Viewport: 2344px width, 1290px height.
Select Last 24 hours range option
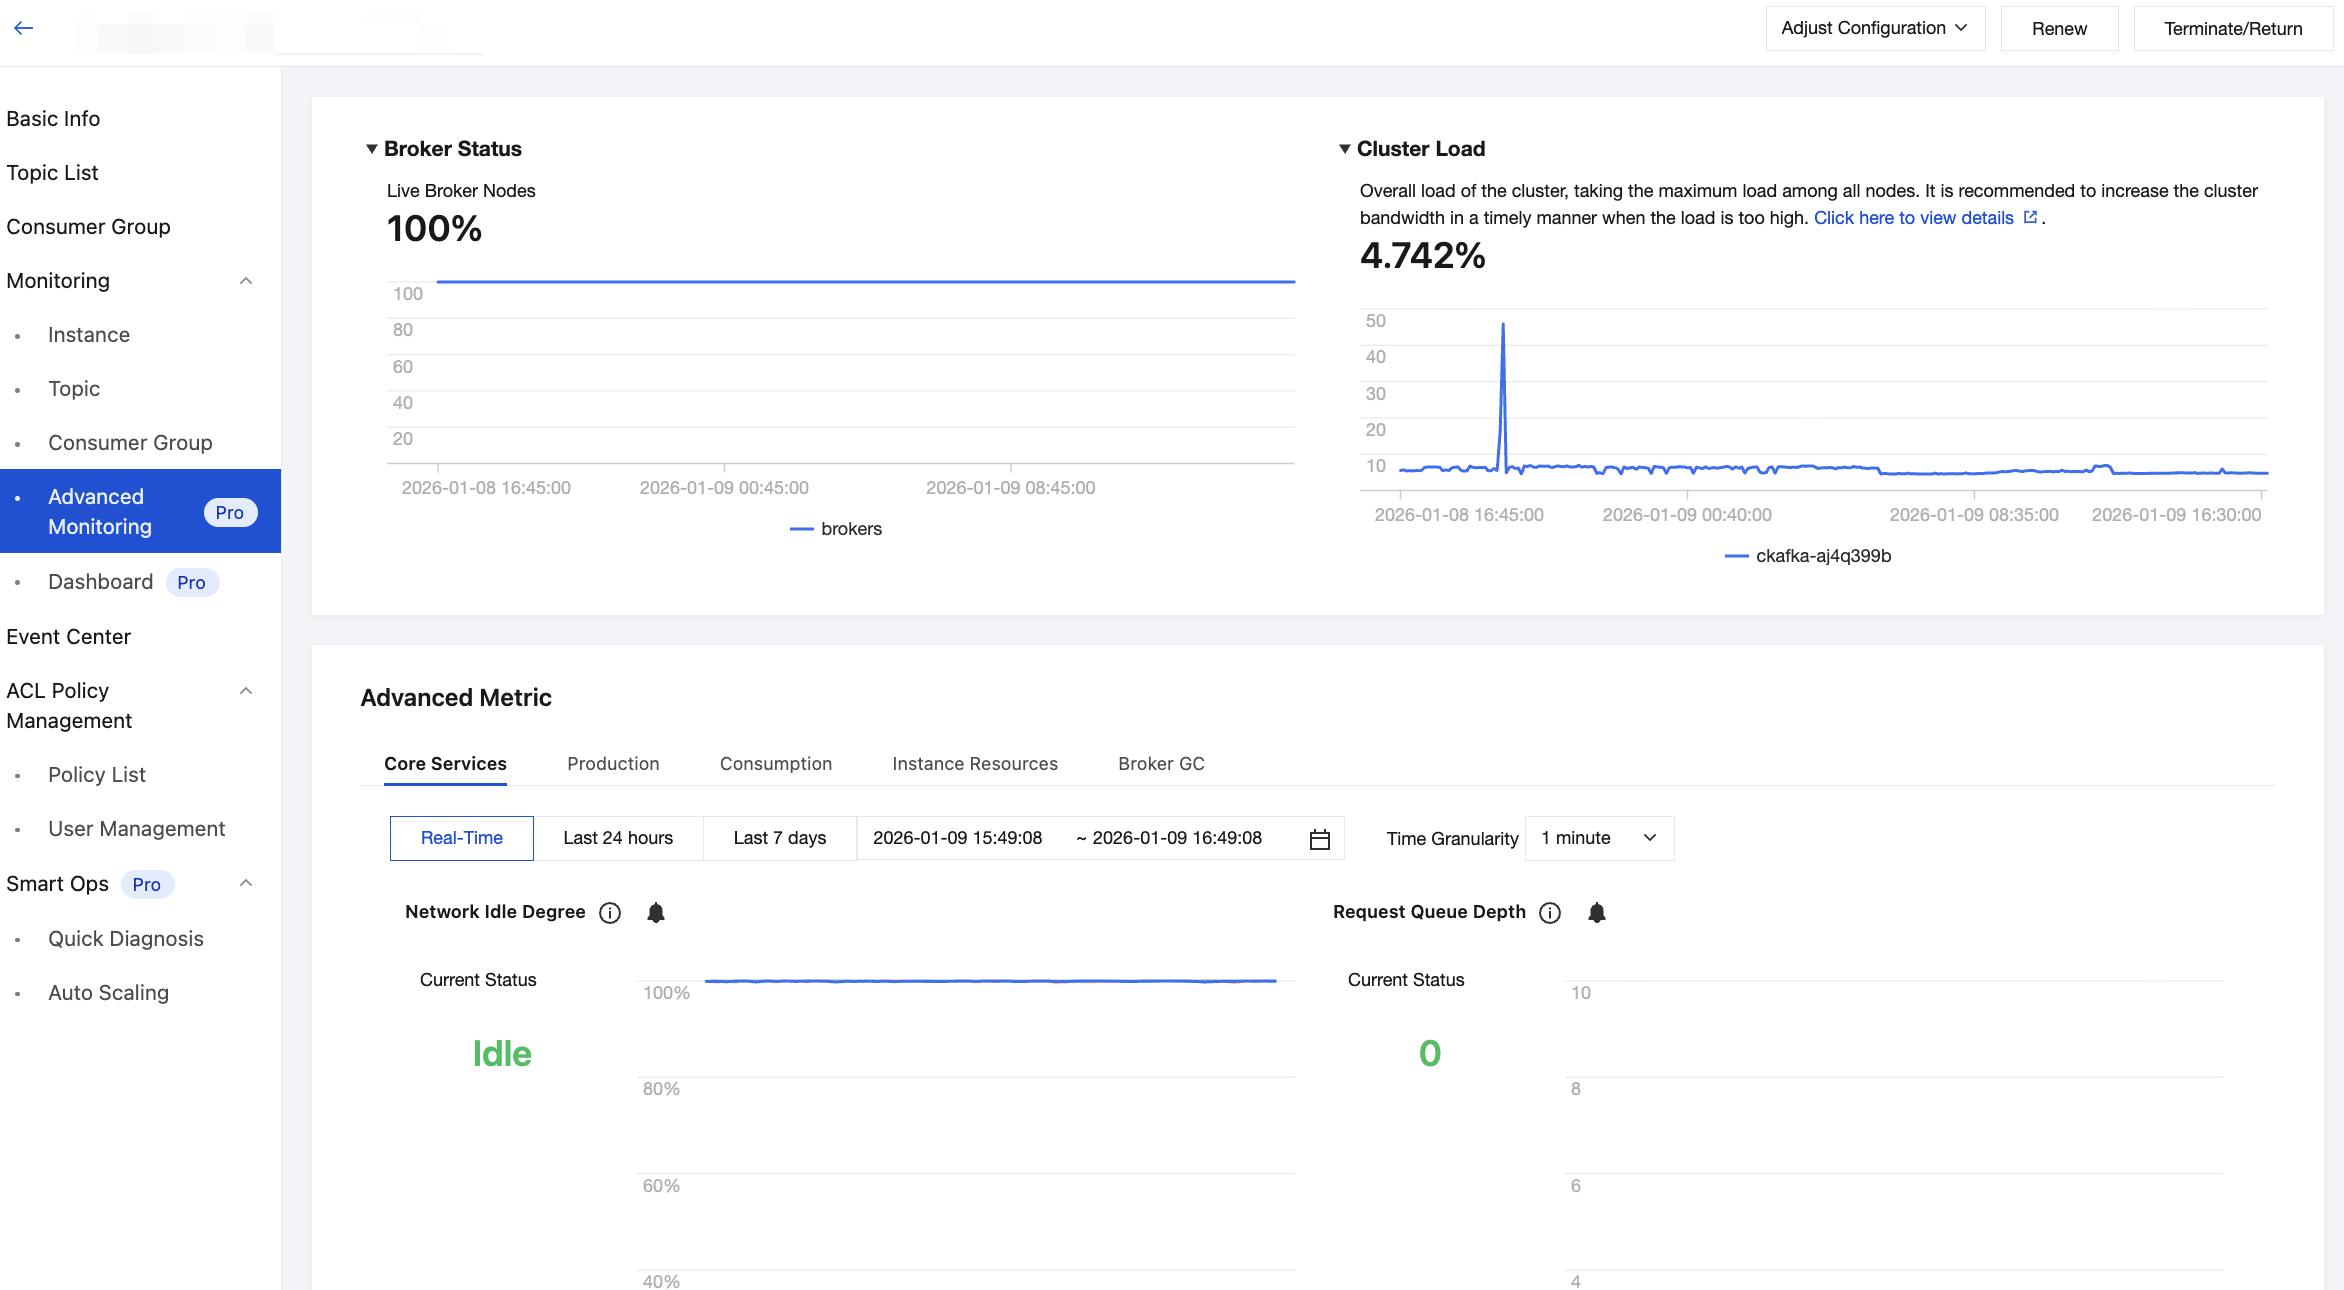pos(617,838)
